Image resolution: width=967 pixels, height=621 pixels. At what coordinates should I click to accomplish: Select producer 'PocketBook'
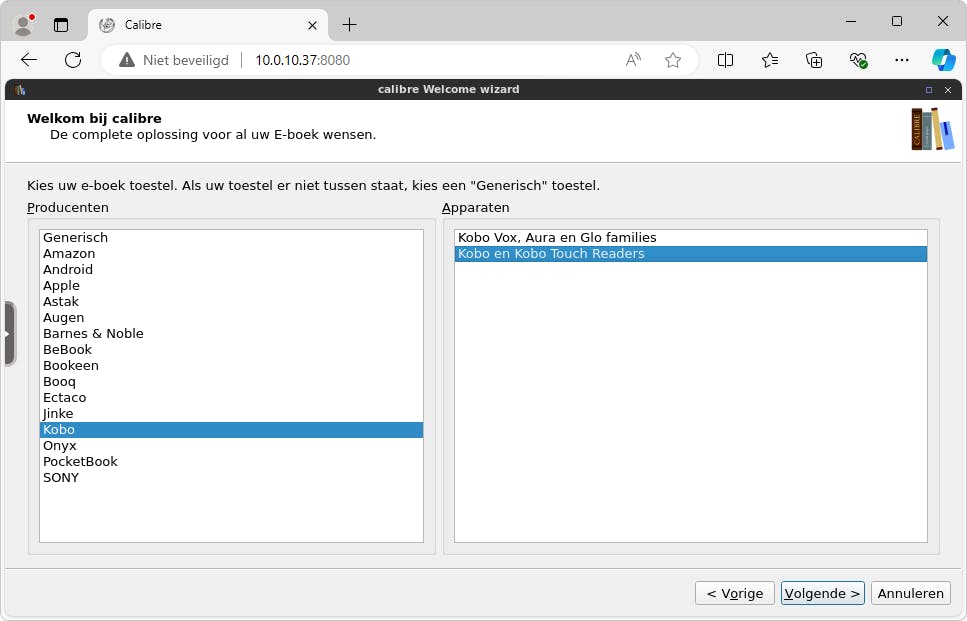[x=231, y=462]
